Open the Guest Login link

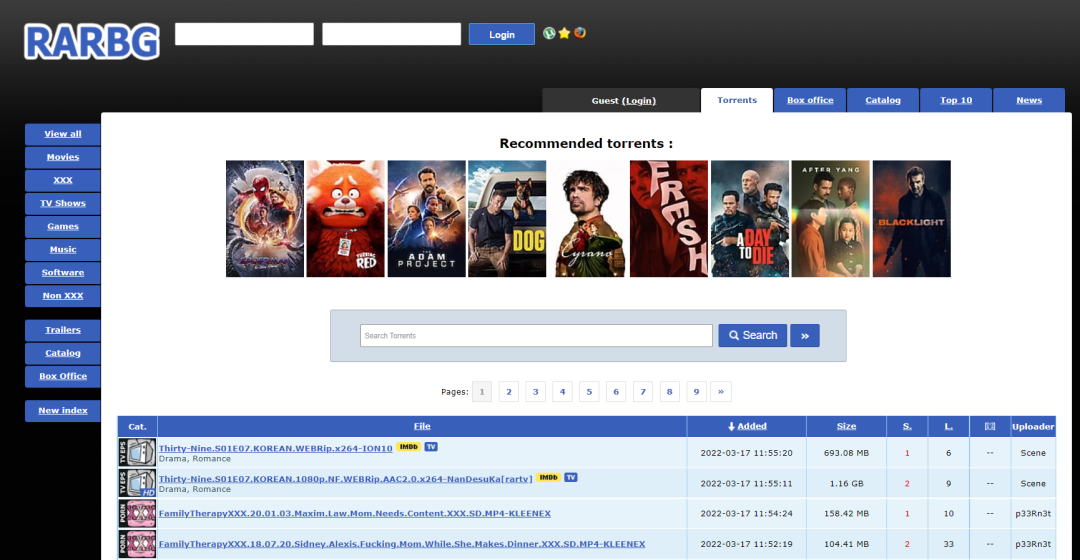tap(639, 101)
